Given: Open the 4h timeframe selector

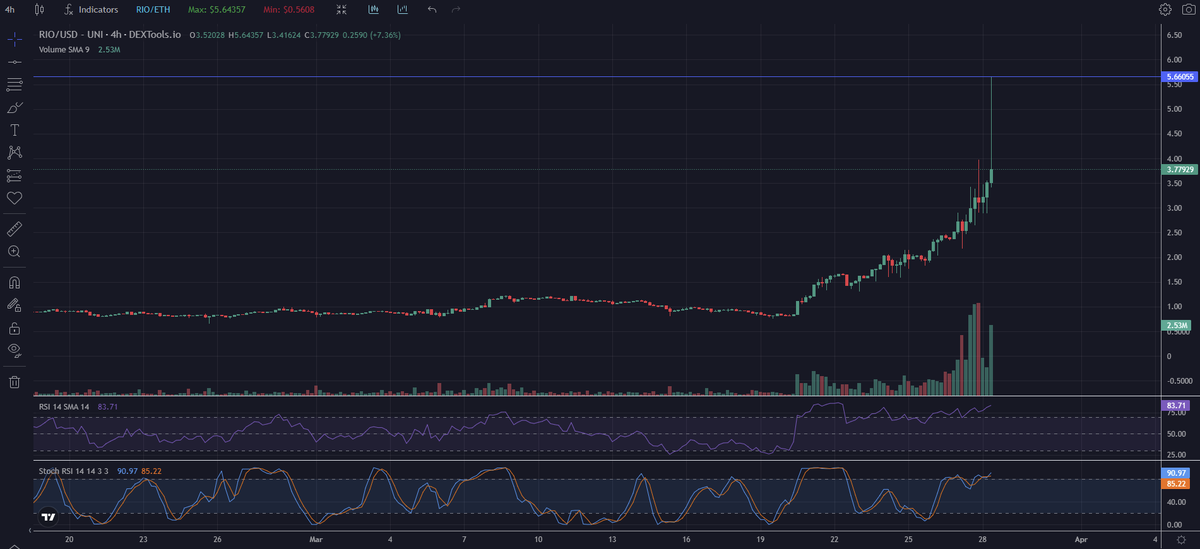Looking at the screenshot, I should click(9, 9).
